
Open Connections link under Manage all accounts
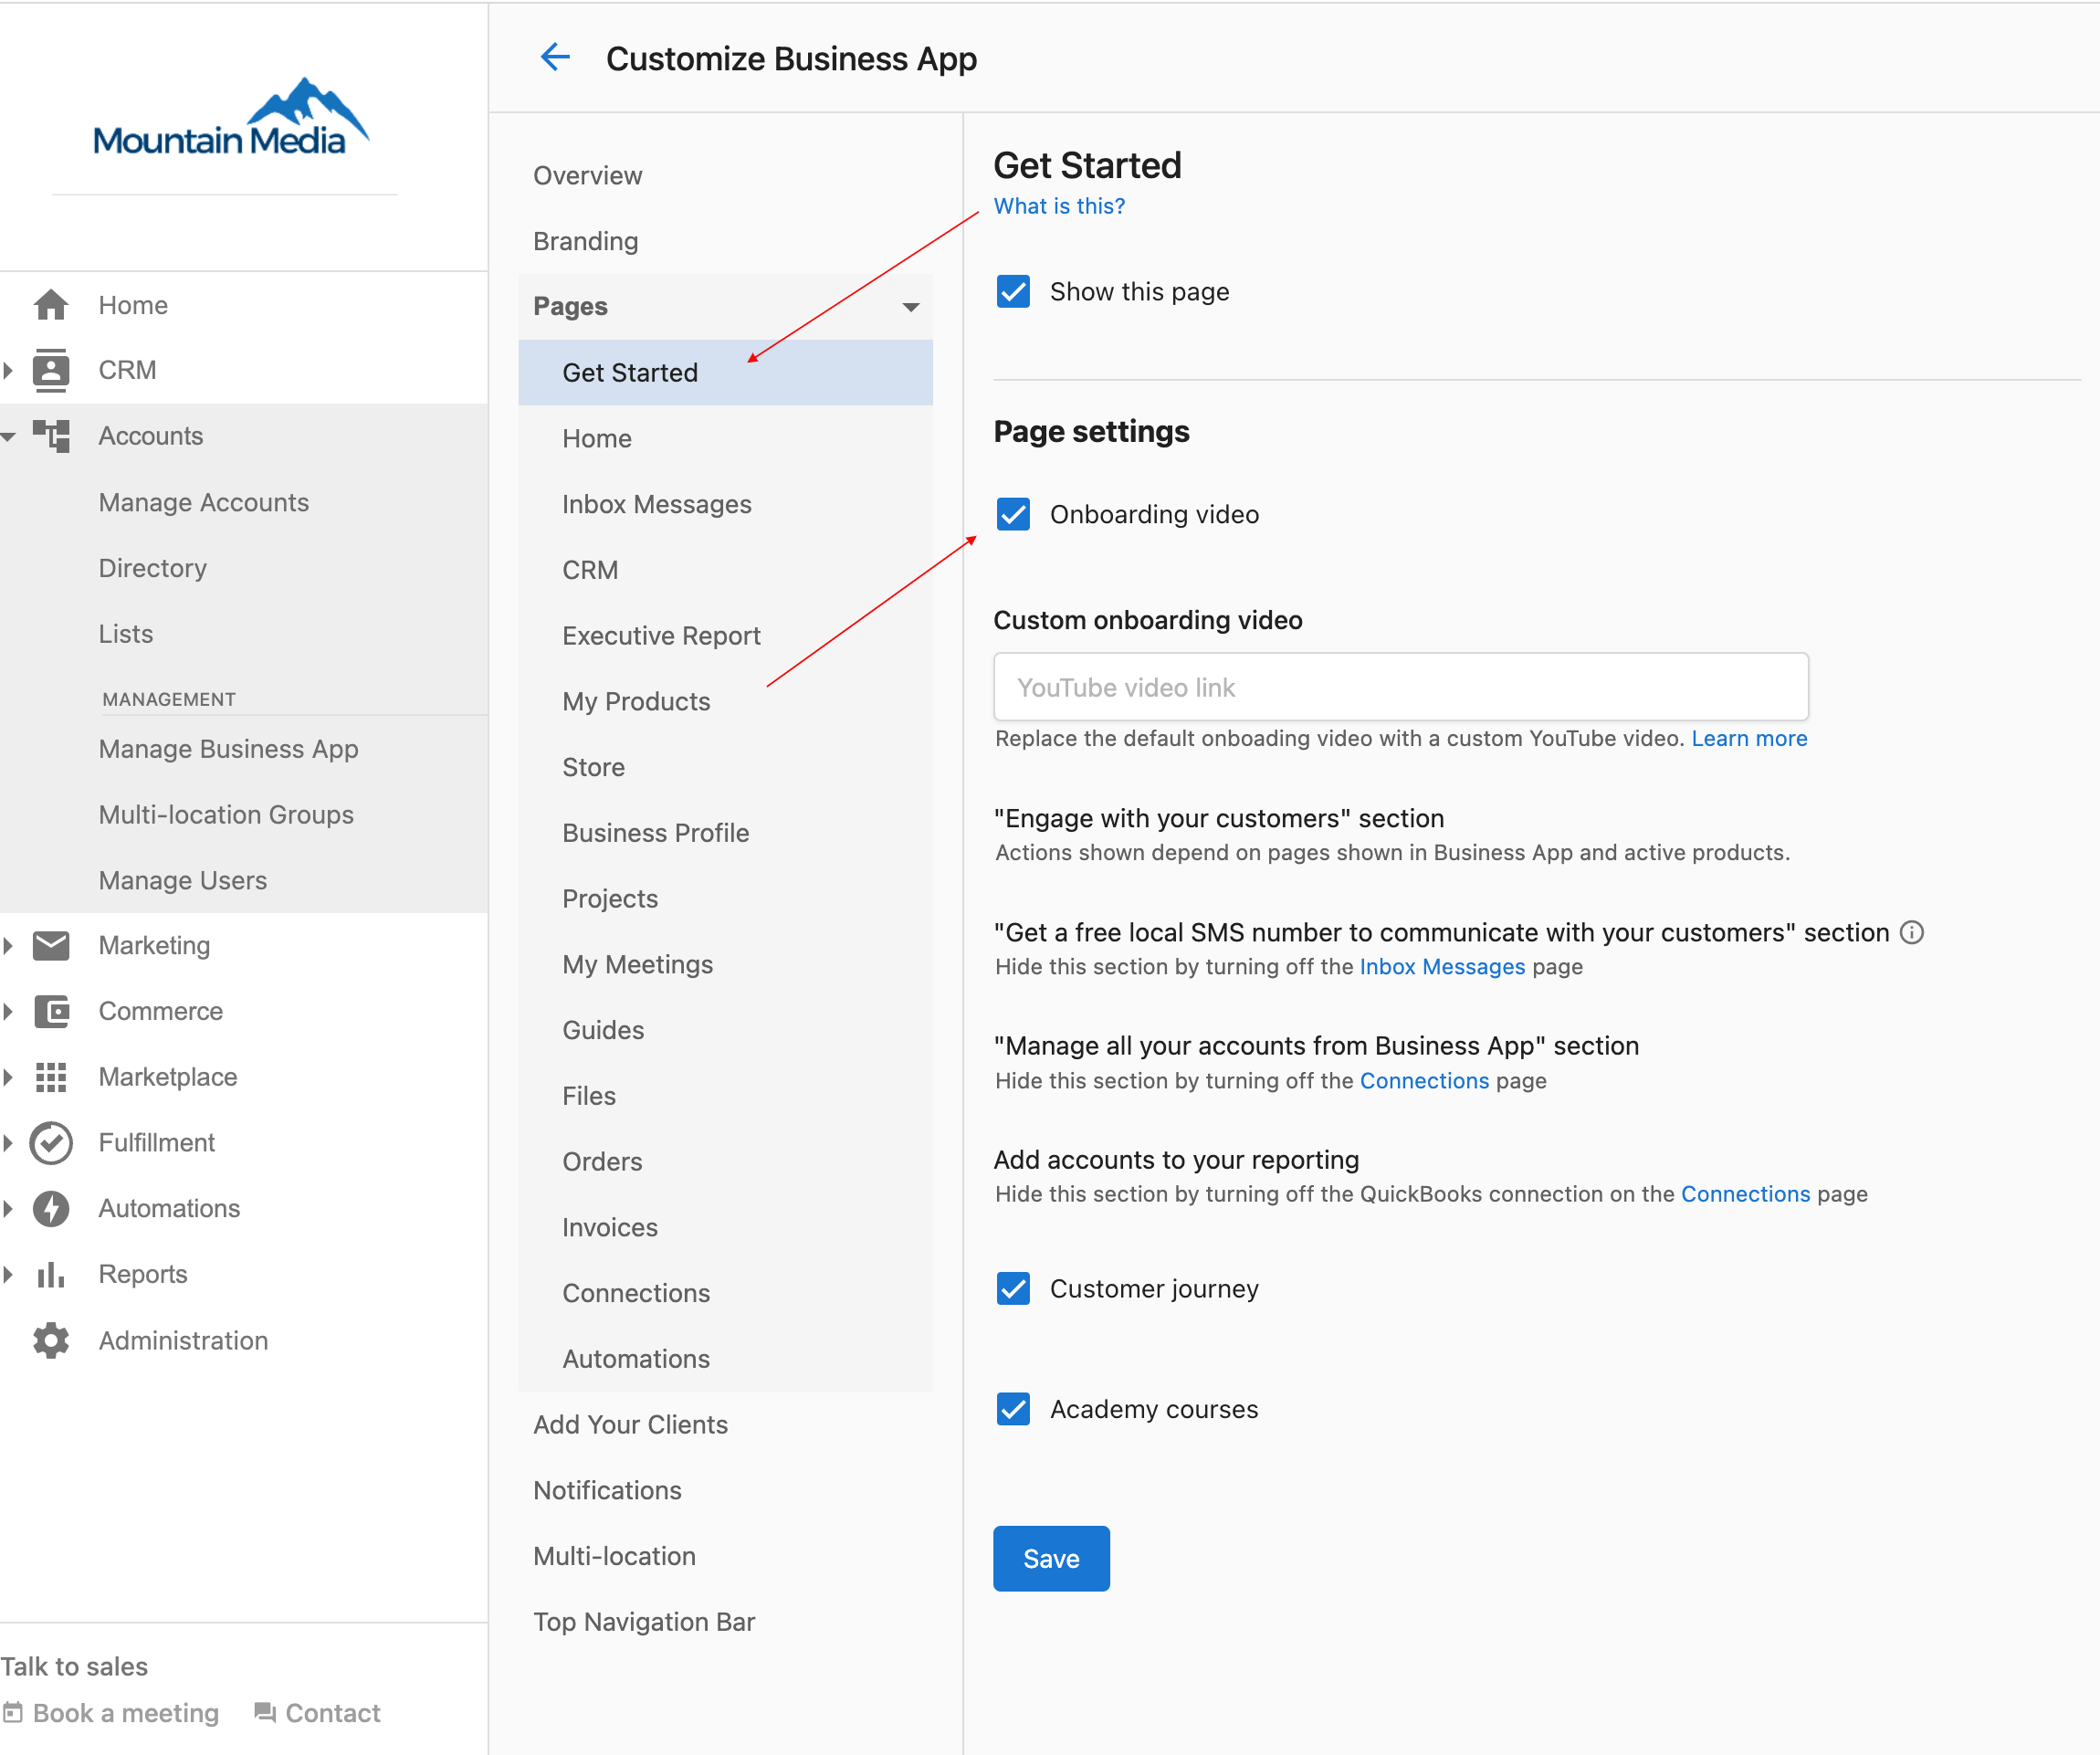(x=1424, y=1081)
